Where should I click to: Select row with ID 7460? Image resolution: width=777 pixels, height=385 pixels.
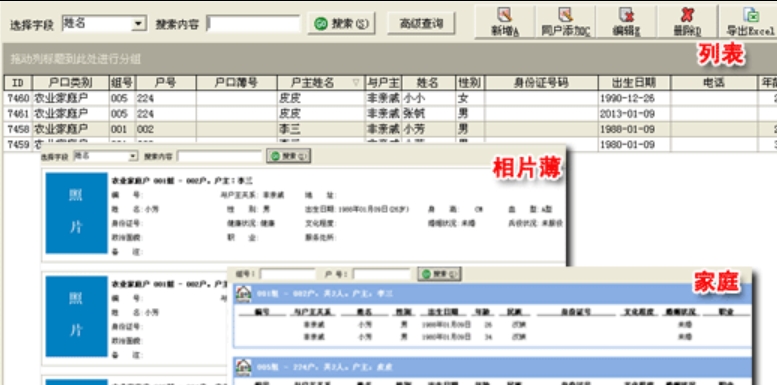coord(390,98)
